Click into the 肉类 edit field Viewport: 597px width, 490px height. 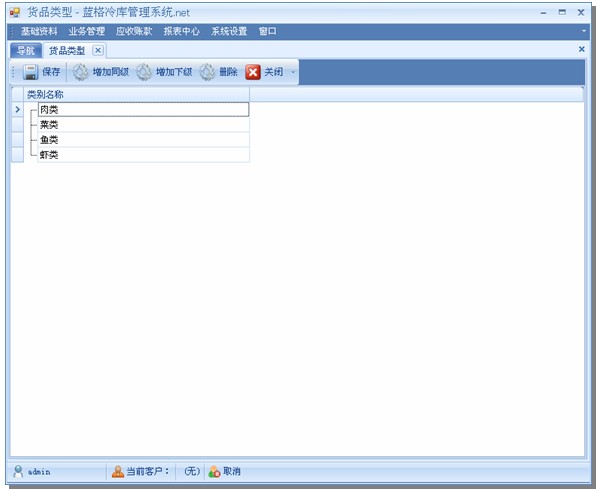(x=144, y=110)
